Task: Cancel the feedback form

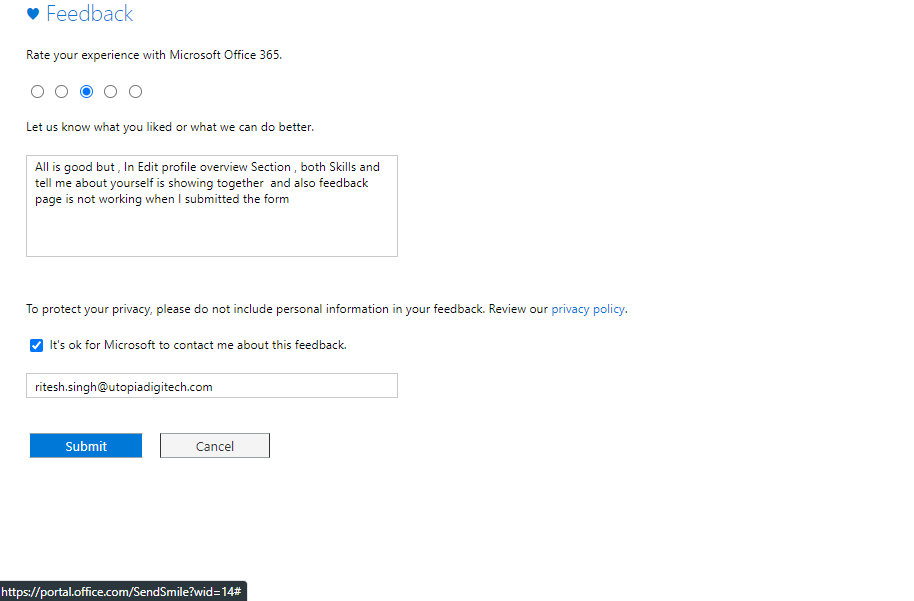Action: point(215,446)
